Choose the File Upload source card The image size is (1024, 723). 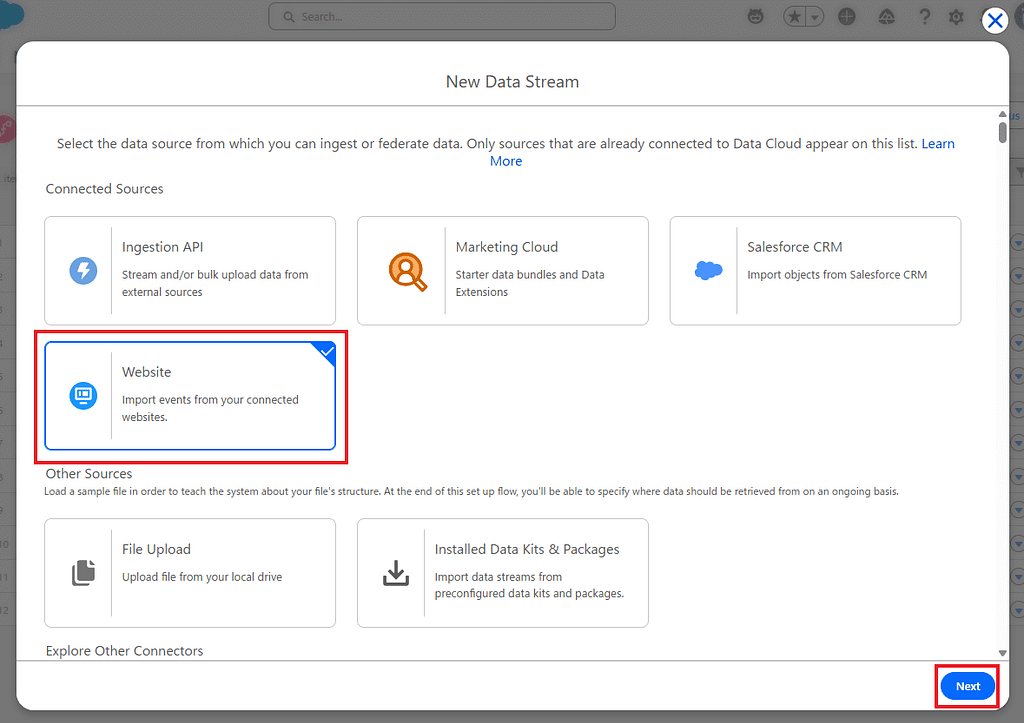[x=190, y=573]
